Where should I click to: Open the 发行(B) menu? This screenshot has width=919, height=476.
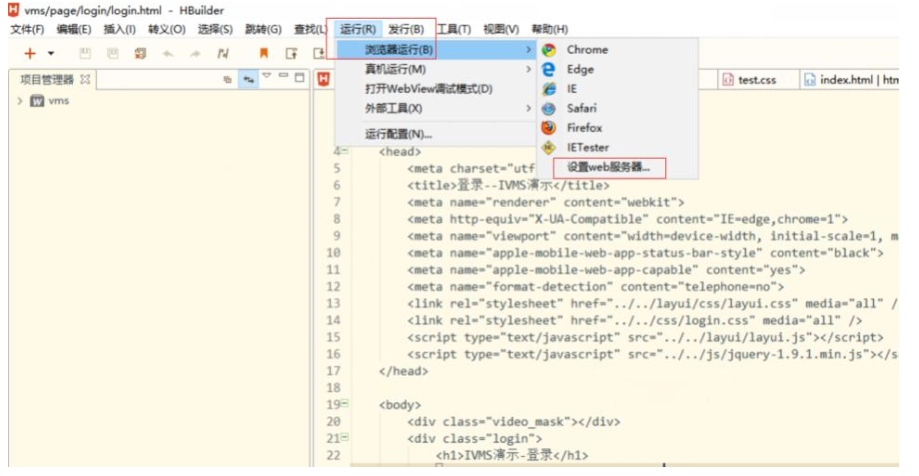point(406,29)
